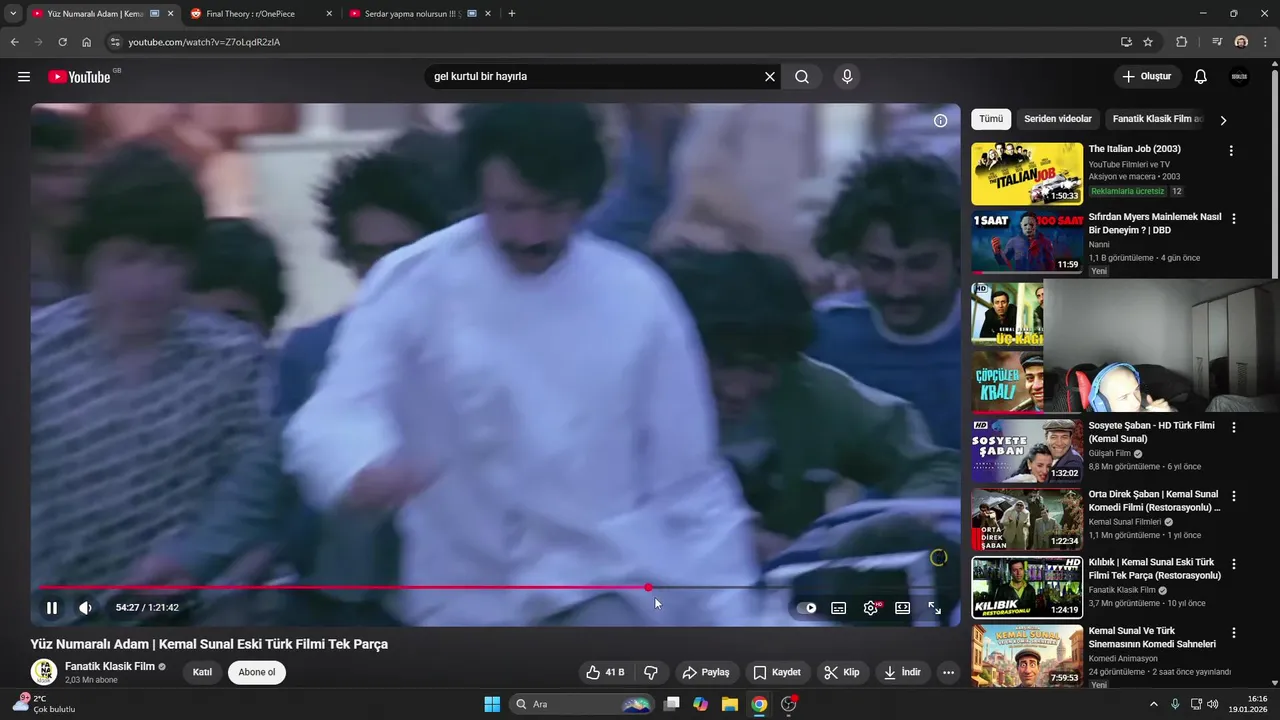This screenshot has height=720, width=1280.
Task: Run search with magnifier button
Action: click(x=802, y=77)
